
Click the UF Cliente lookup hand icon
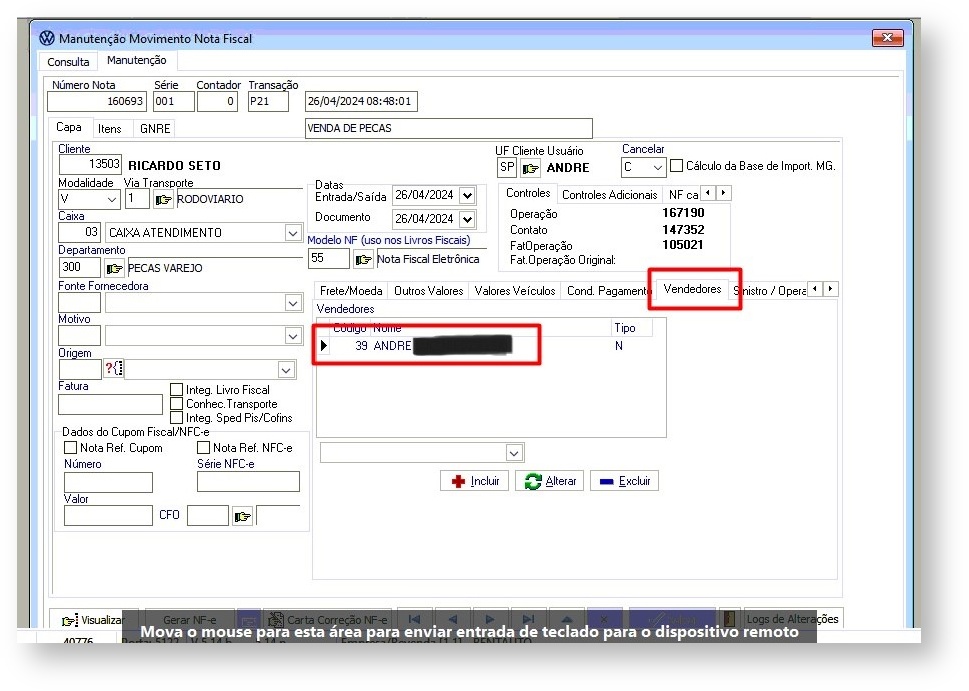coord(530,168)
